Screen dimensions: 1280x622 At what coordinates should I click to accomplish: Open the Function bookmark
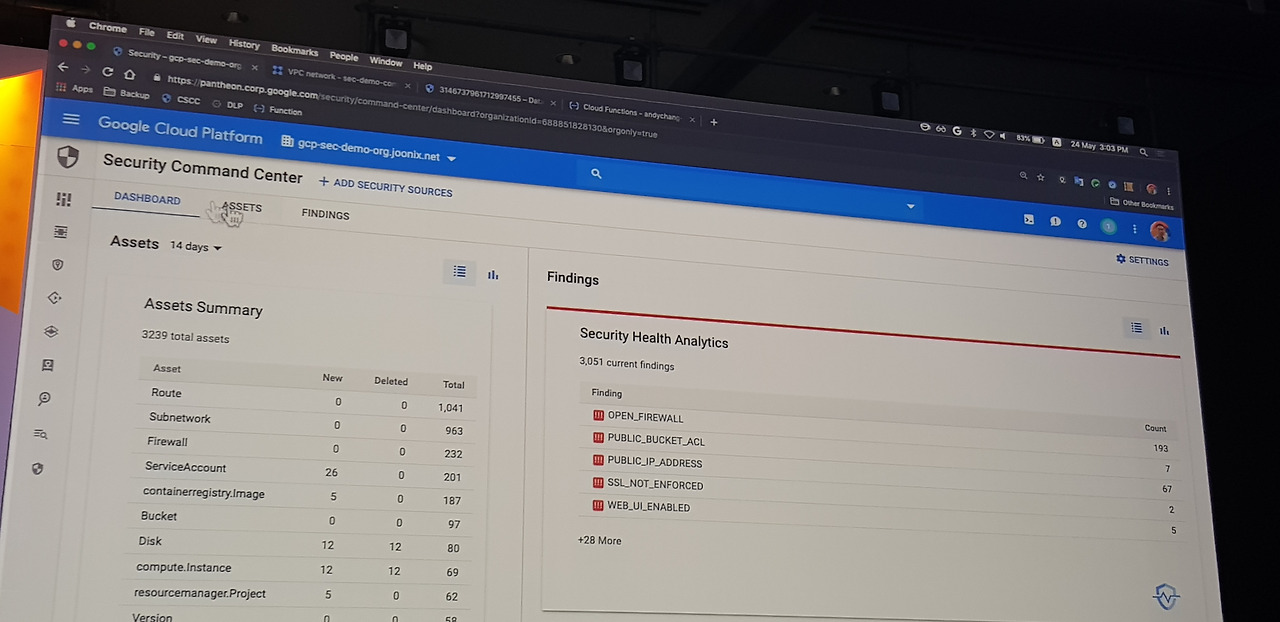click(x=279, y=110)
